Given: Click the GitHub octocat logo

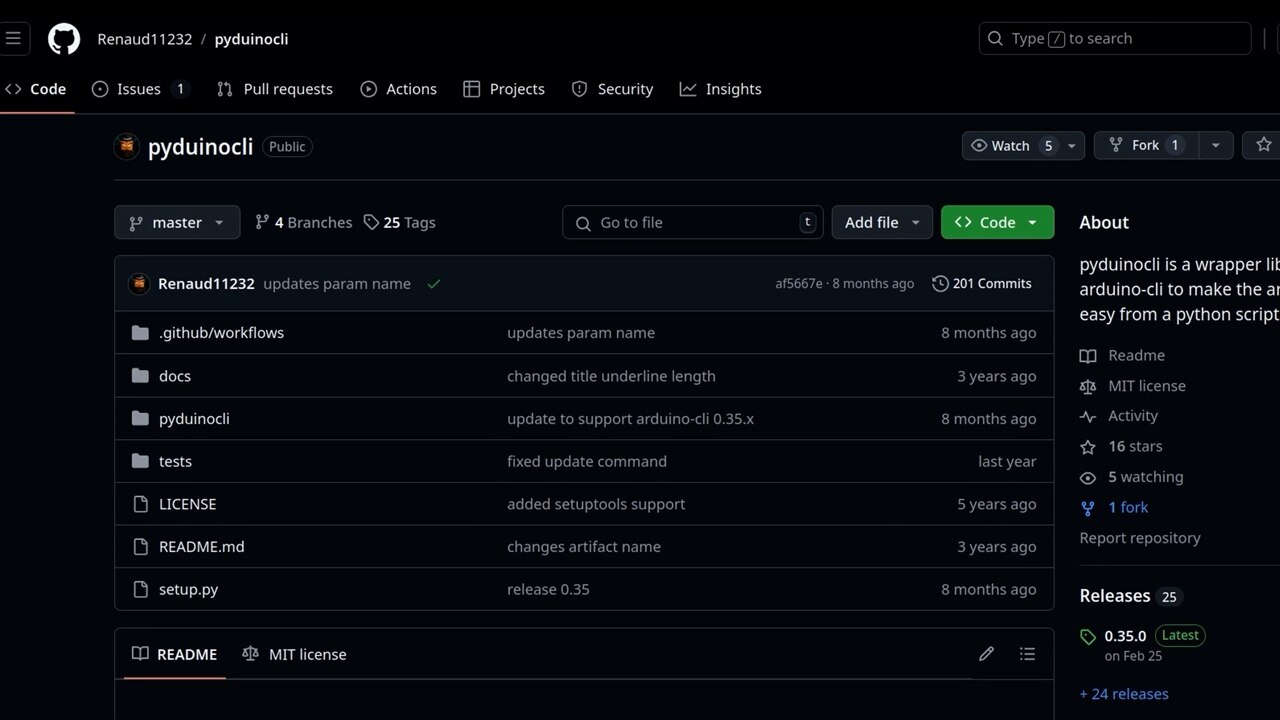Looking at the screenshot, I should pyautogui.click(x=64, y=39).
